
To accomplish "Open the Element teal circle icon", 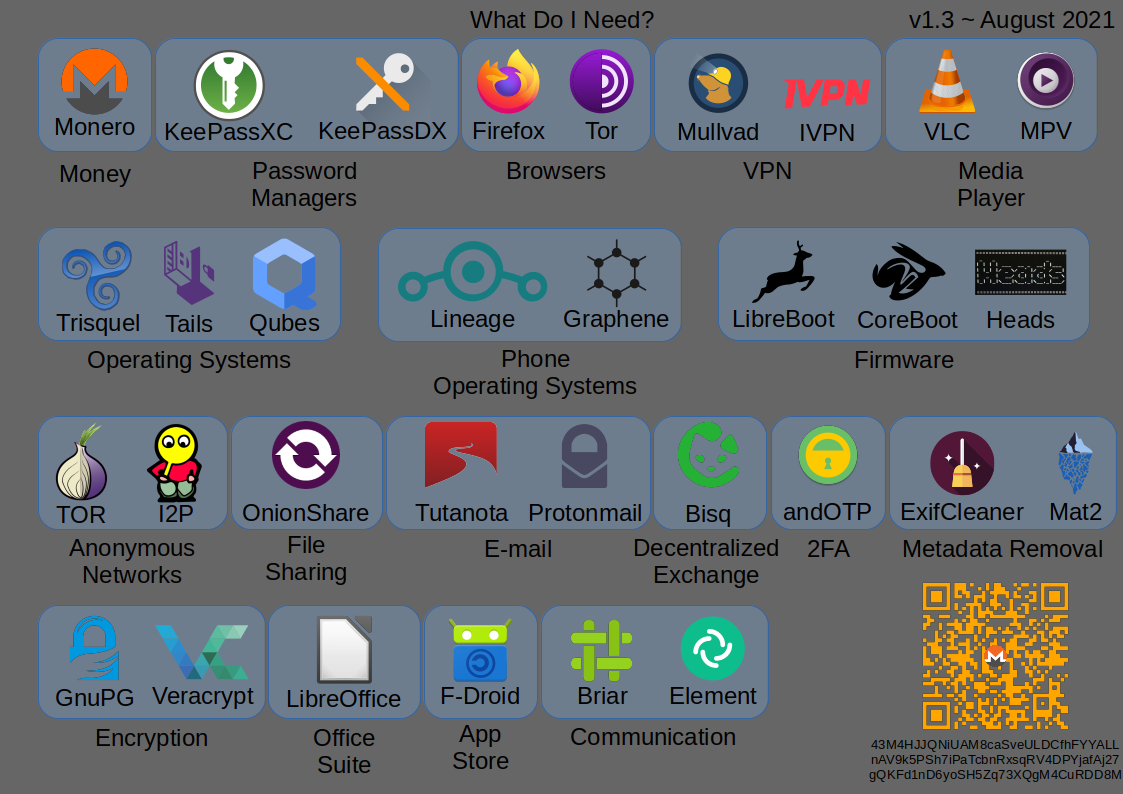I will coord(713,649).
